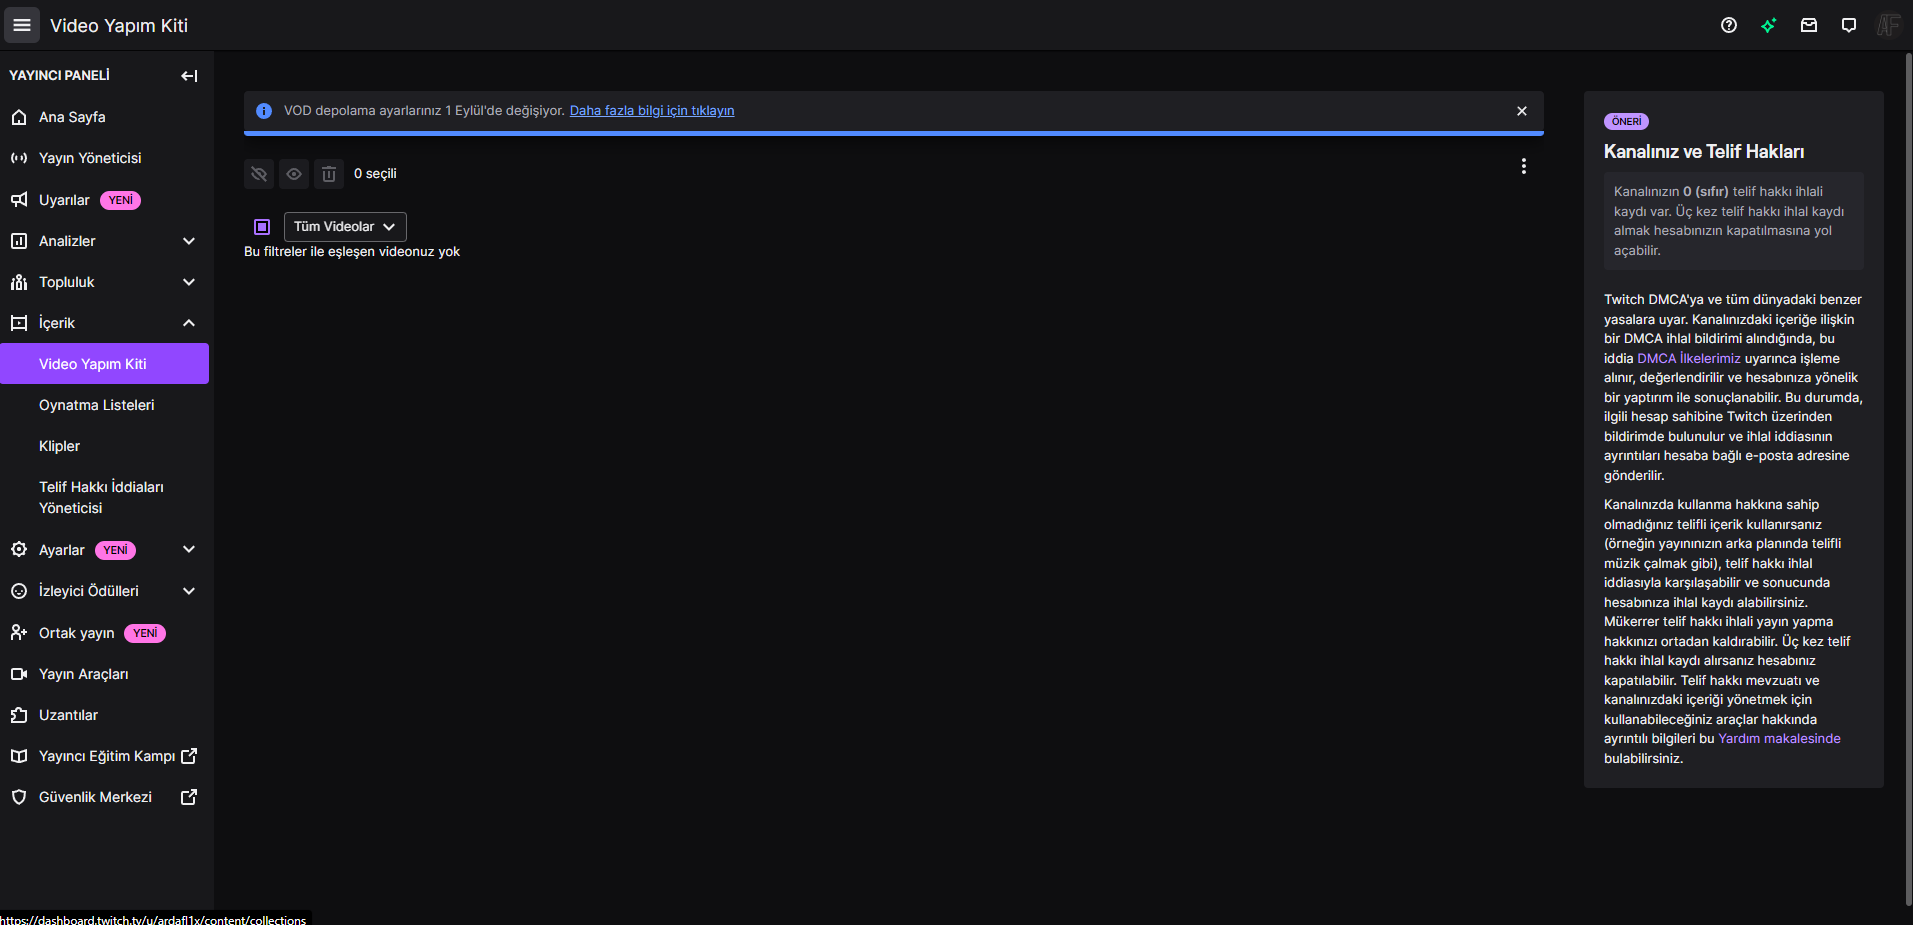Open the DMCA İlkelerimiz link

click(1689, 358)
